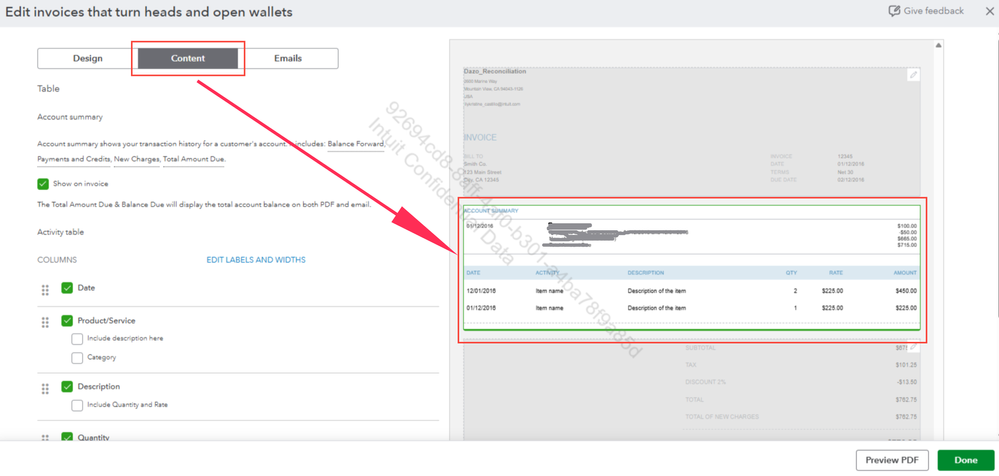Screen dimensions: 999x476
Task: Click the RATE column header in preview
Action: 836,273
